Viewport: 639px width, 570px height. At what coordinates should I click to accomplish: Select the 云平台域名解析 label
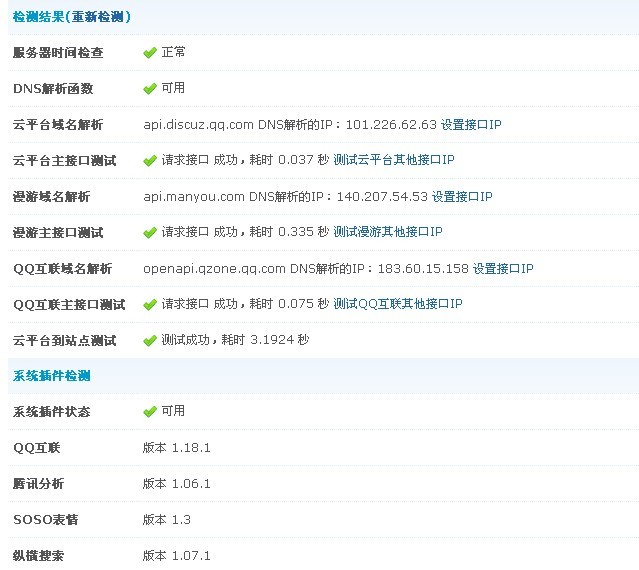point(58,124)
